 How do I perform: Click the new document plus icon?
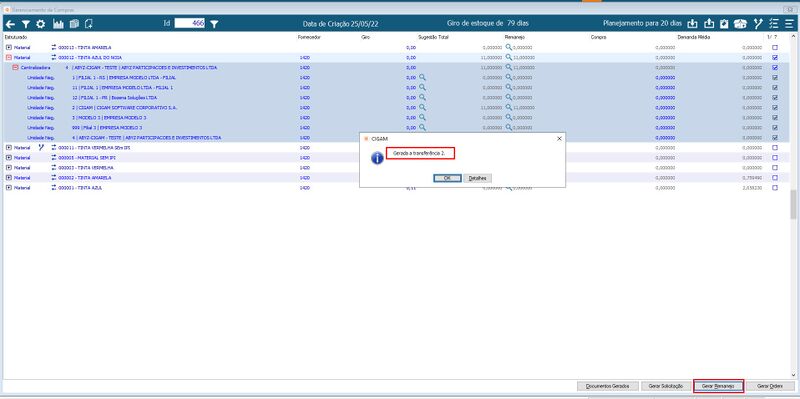[89, 24]
